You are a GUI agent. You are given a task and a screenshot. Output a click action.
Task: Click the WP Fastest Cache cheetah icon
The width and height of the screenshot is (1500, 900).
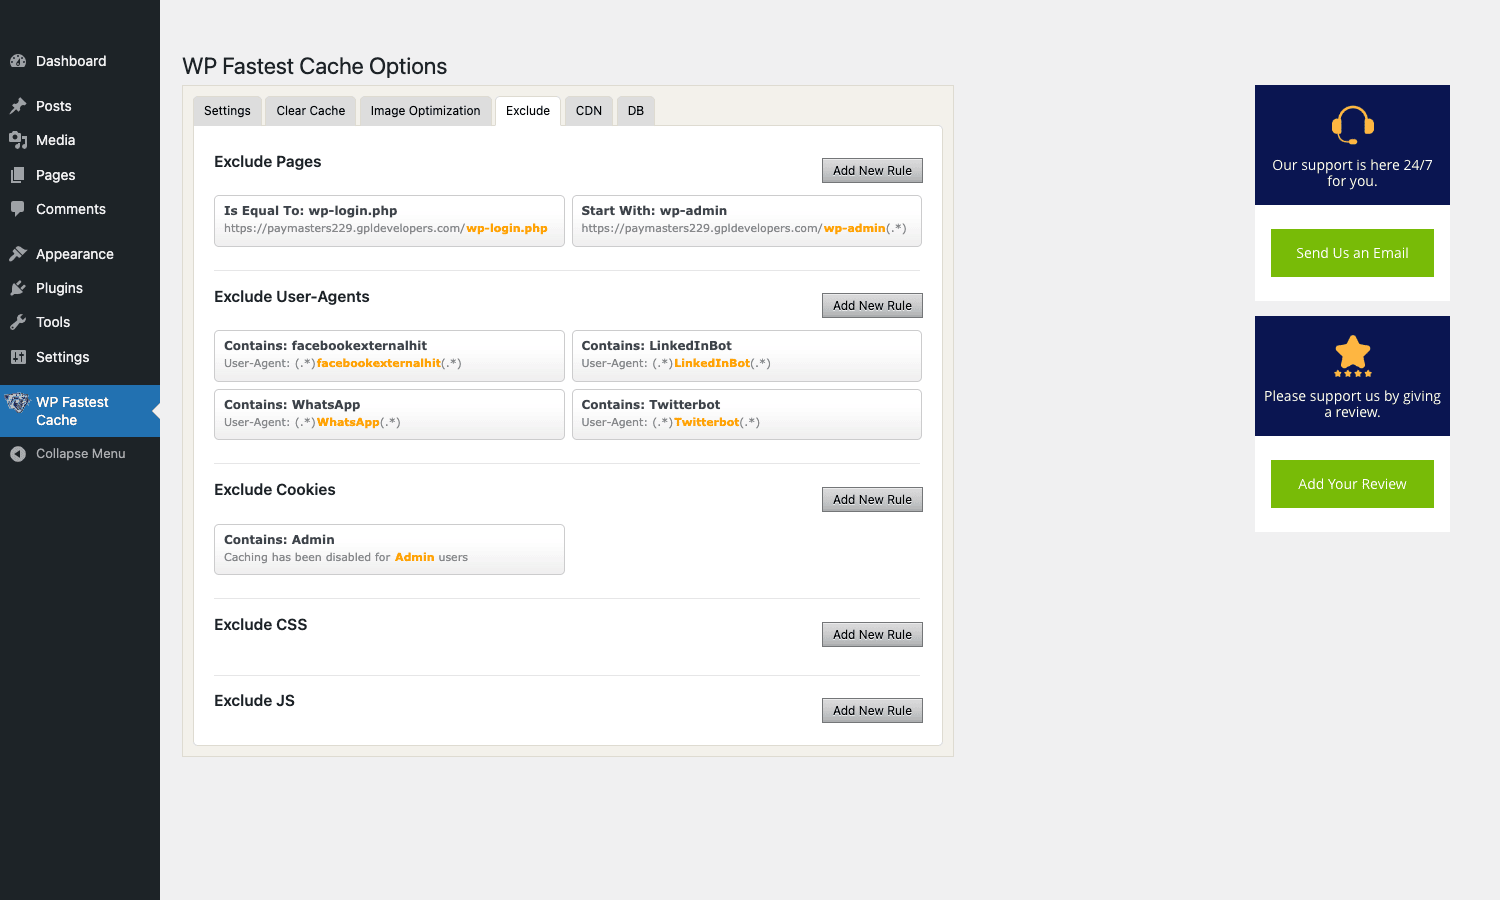click(18, 403)
